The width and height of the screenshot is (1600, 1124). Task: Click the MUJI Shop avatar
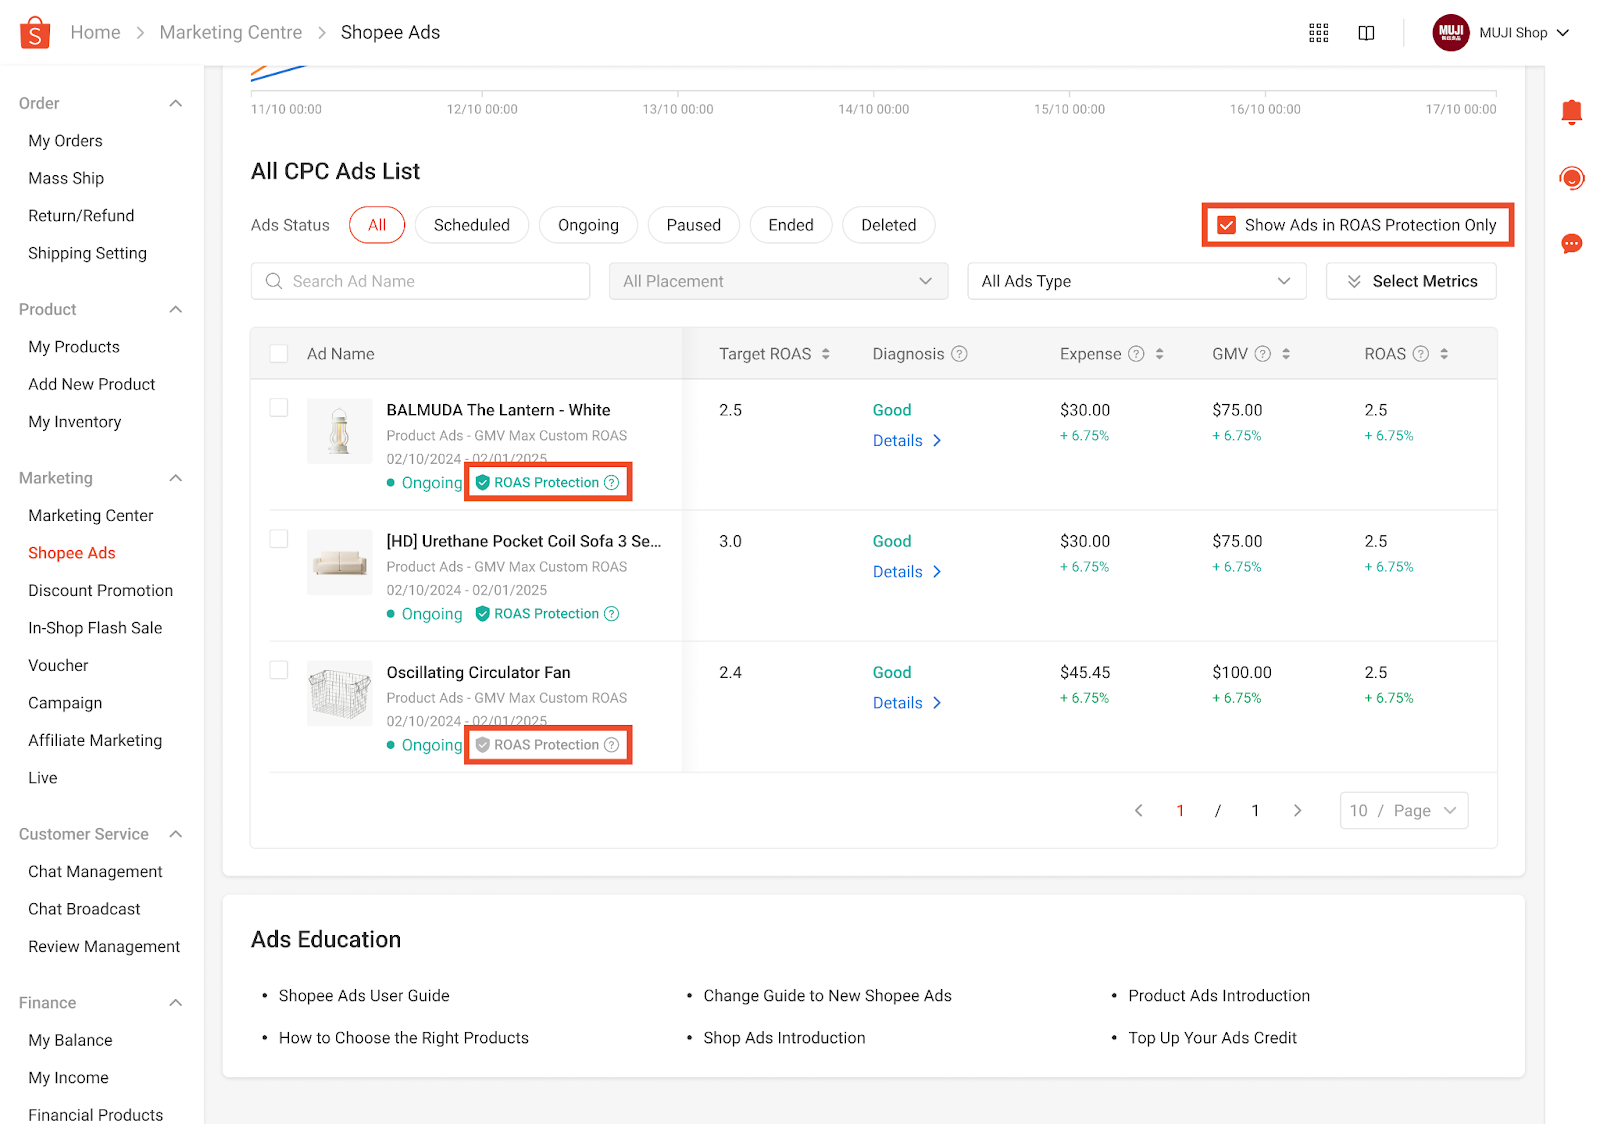pyautogui.click(x=1451, y=33)
